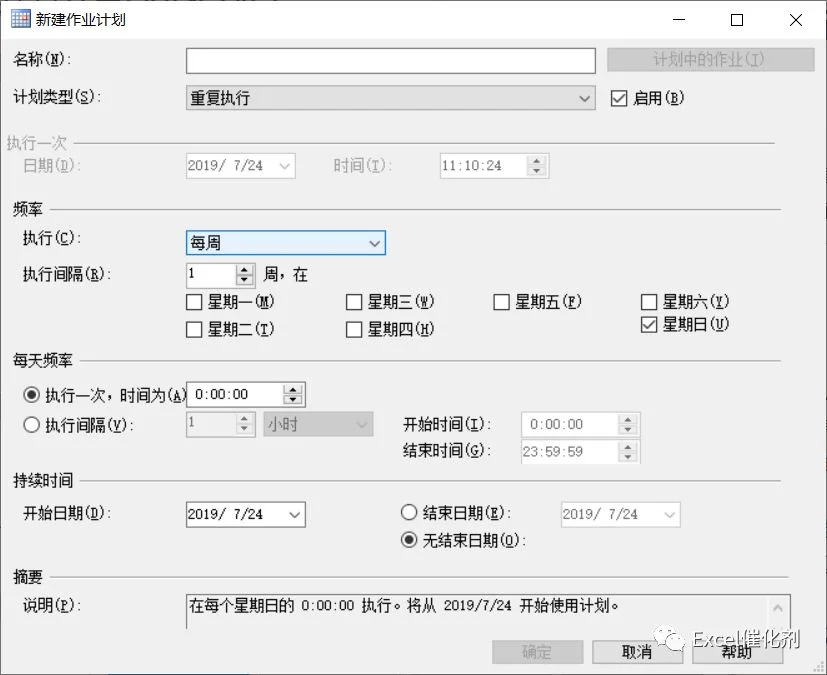Maximize the 新建作业计划 dialog window
Screen dimensions: 827x675
coord(737,20)
